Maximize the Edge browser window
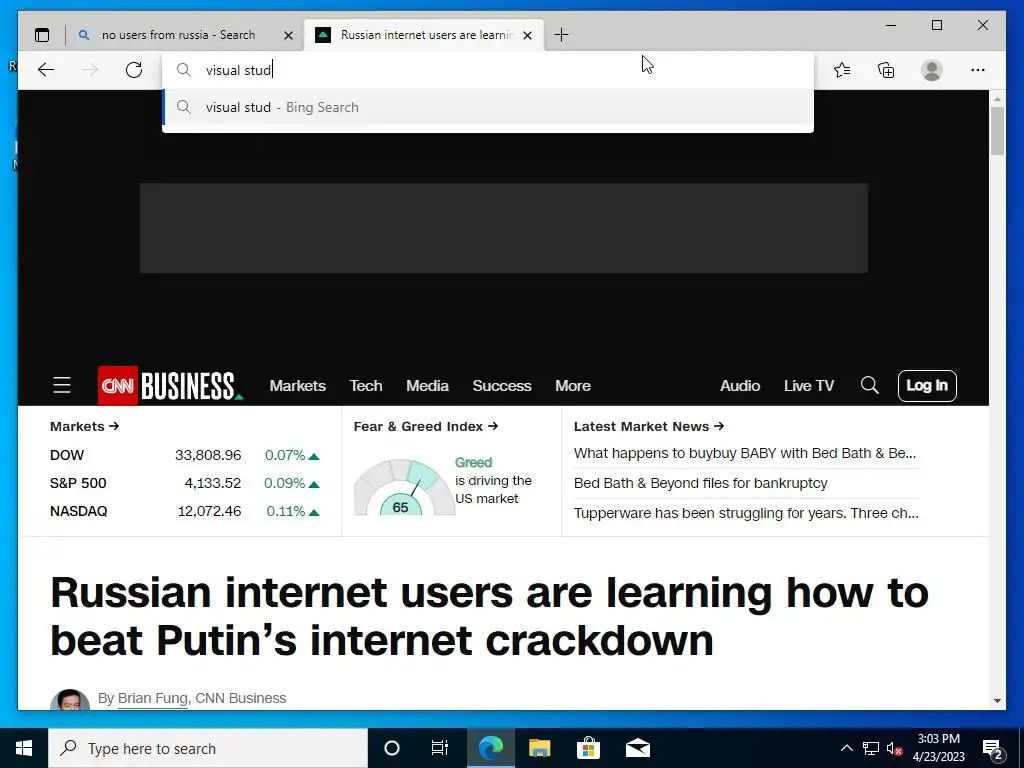Image resolution: width=1024 pixels, height=768 pixels. [x=936, y=25]
